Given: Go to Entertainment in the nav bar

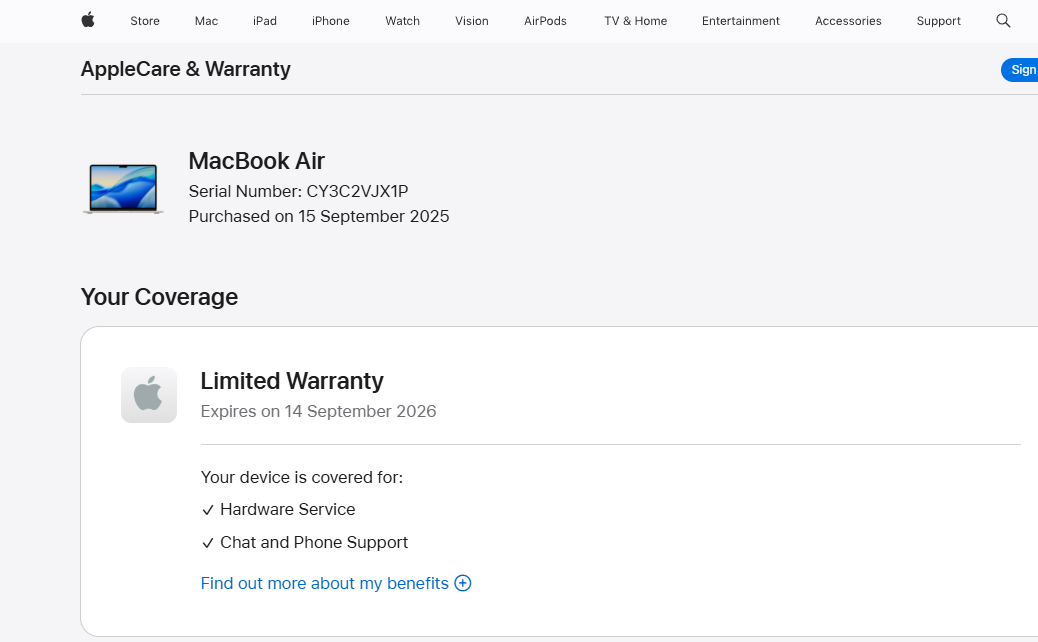Looking at the screenshot, I should (x=741, y=21).
